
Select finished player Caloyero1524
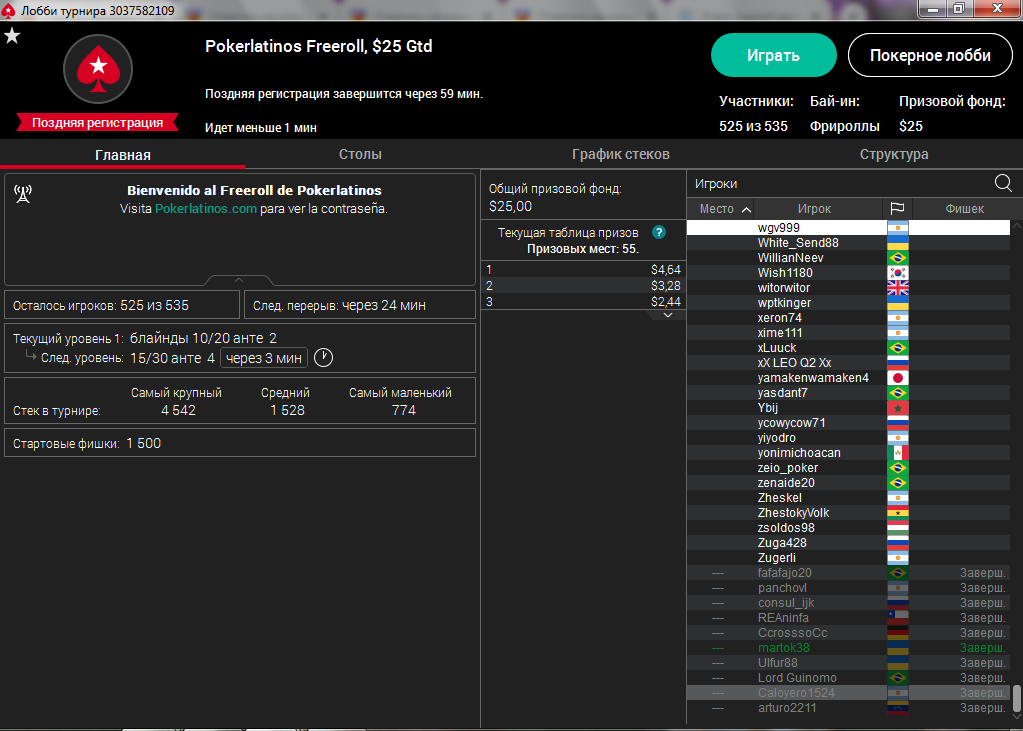pyautogui.click(x=849, y=693)
